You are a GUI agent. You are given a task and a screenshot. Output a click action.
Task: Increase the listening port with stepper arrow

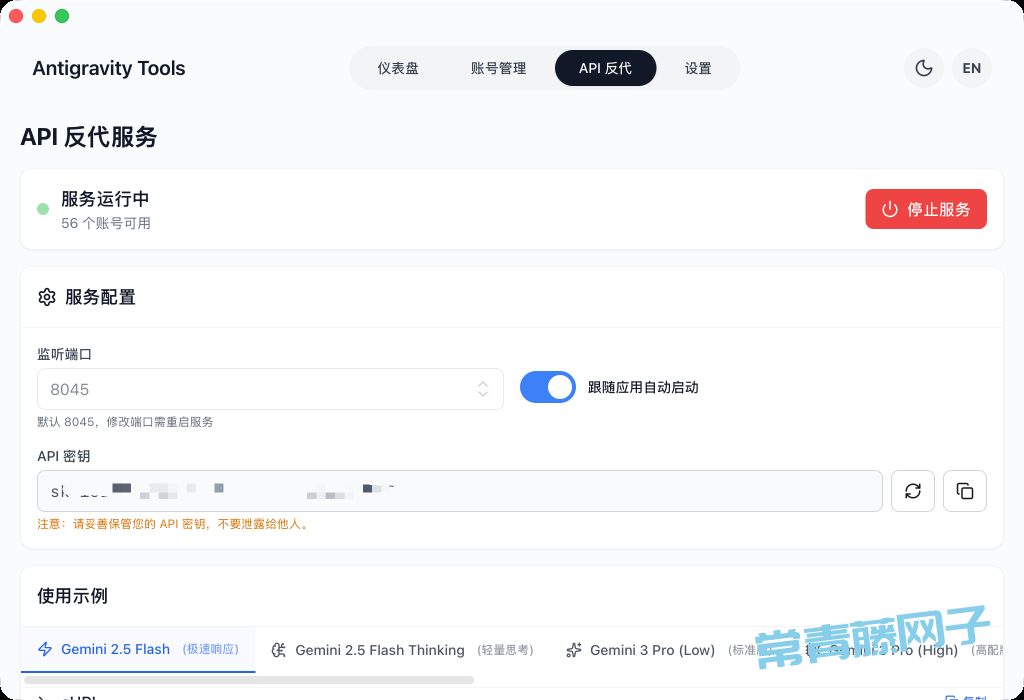(x=481, y=384)
